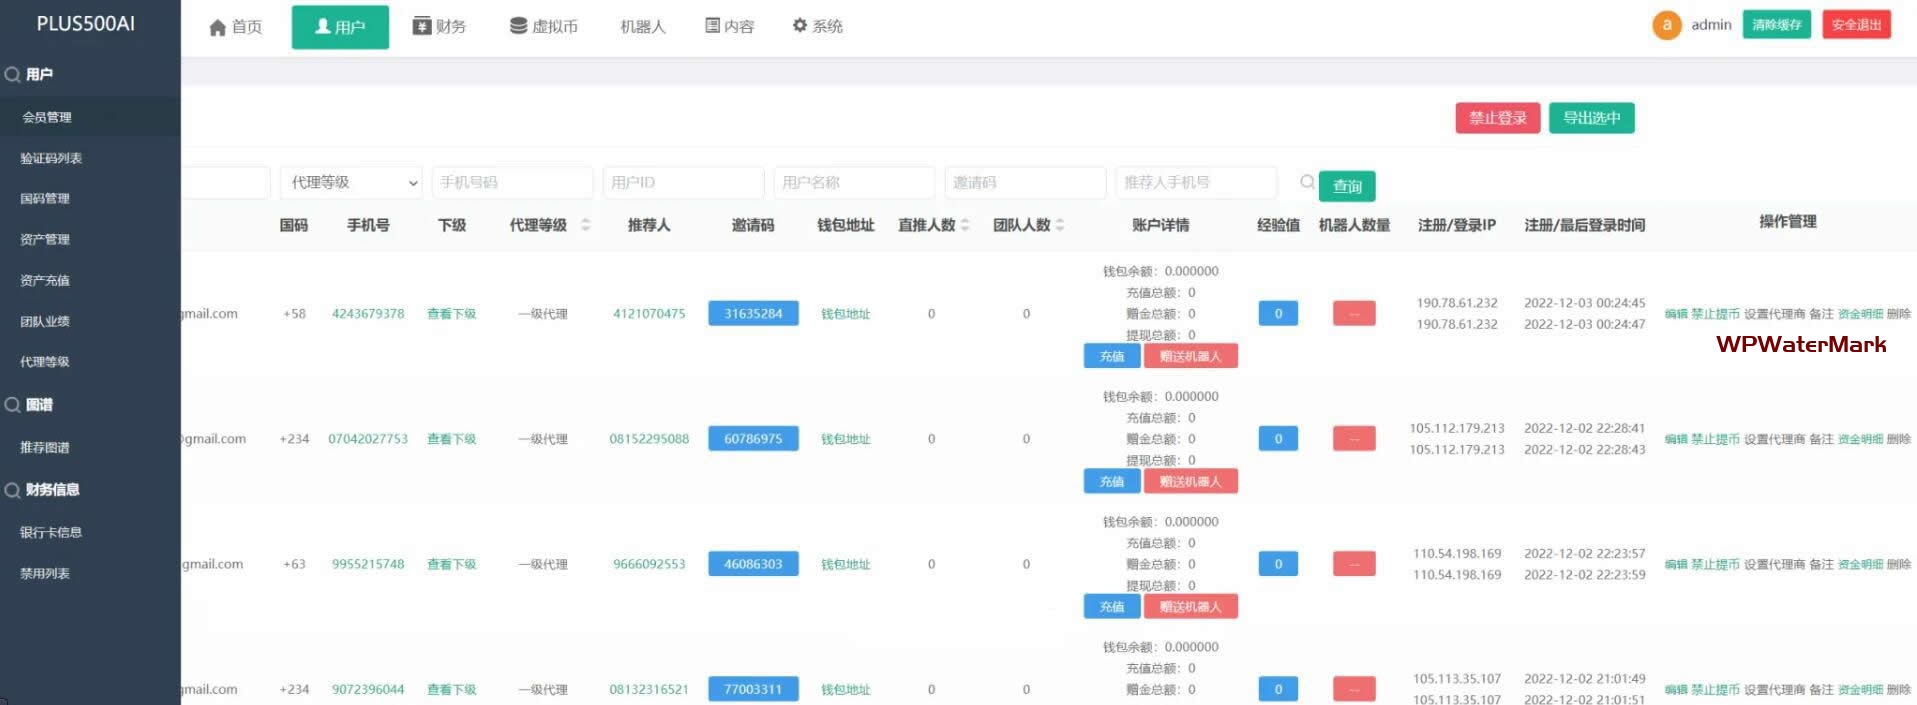Viewport: 1917px width, 705px height.
Task: Open 验证码列表 in the sidebar
Action: pos(51,158)
